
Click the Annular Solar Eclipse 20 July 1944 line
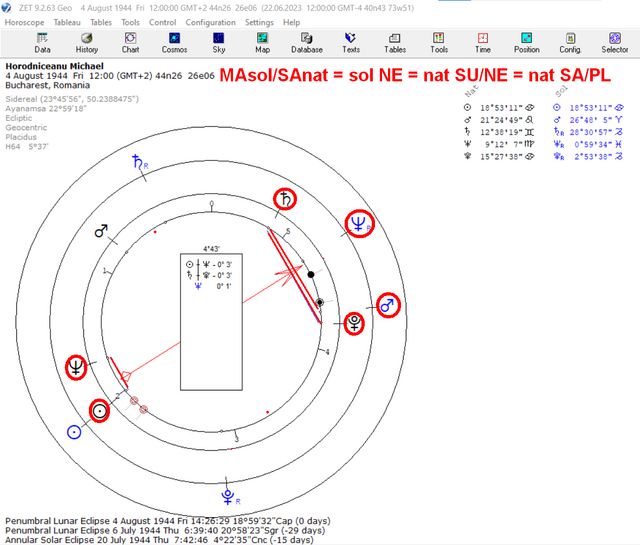click(159, 540)
